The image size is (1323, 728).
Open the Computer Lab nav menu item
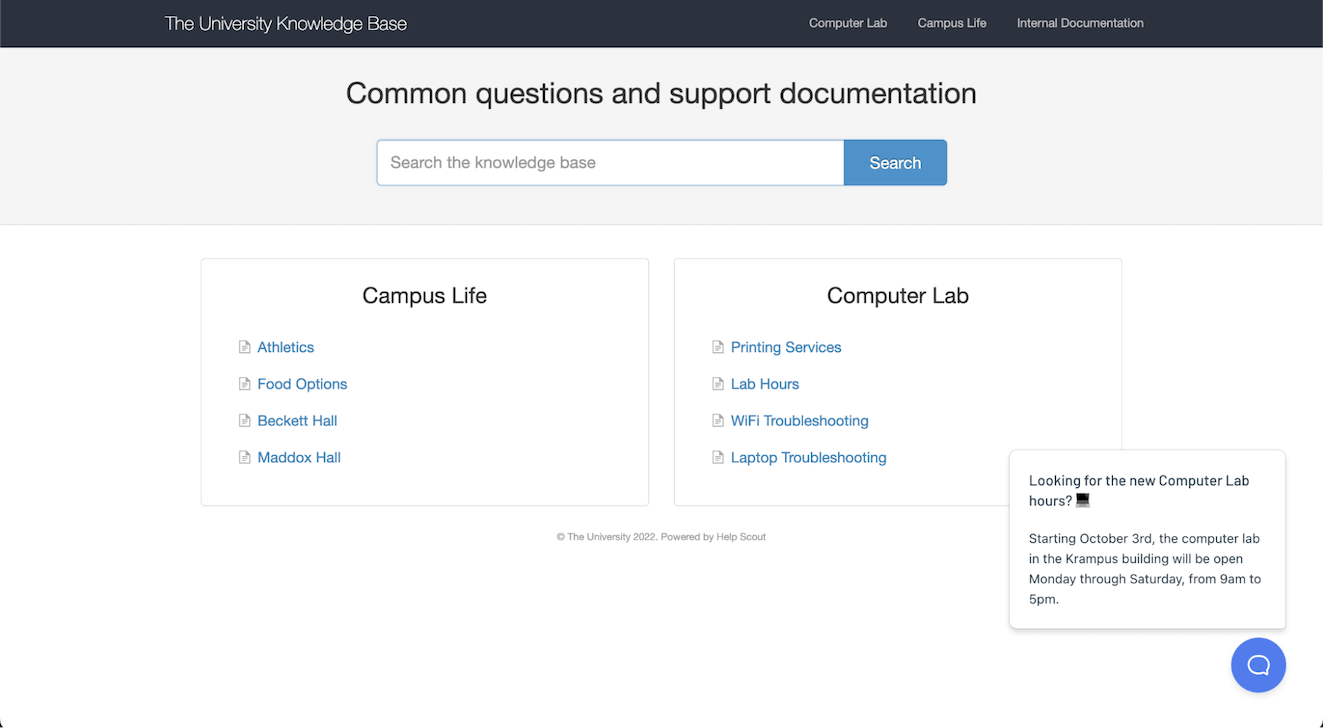pyautogui.click(x=848, y=23)
